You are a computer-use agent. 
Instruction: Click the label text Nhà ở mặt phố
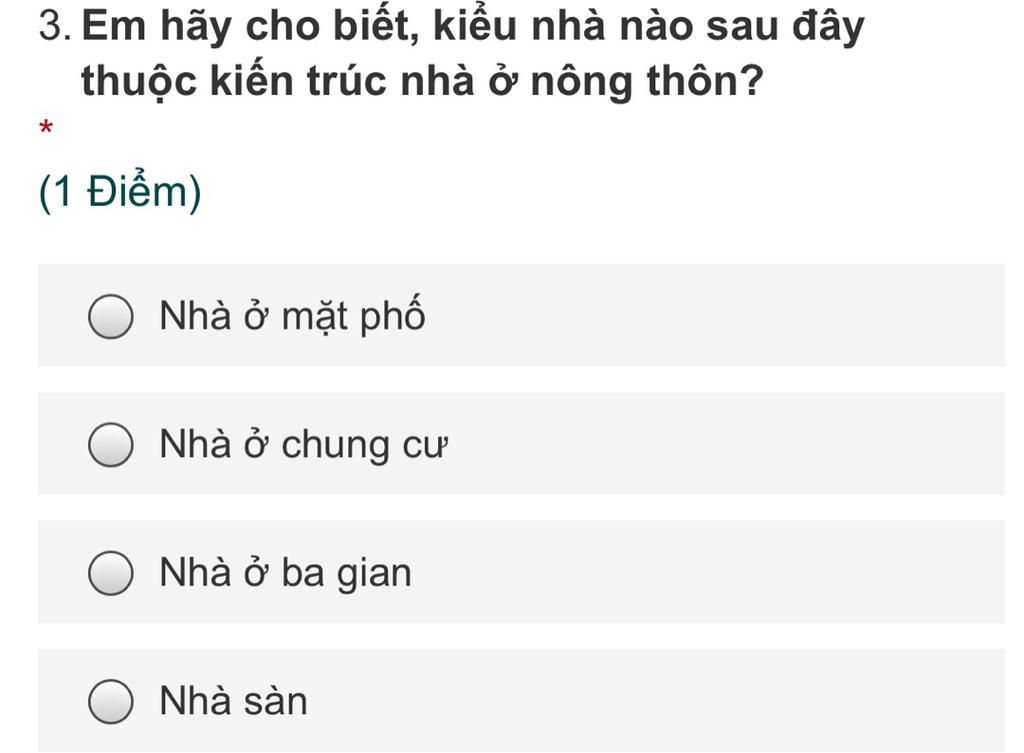coord(292,317)
